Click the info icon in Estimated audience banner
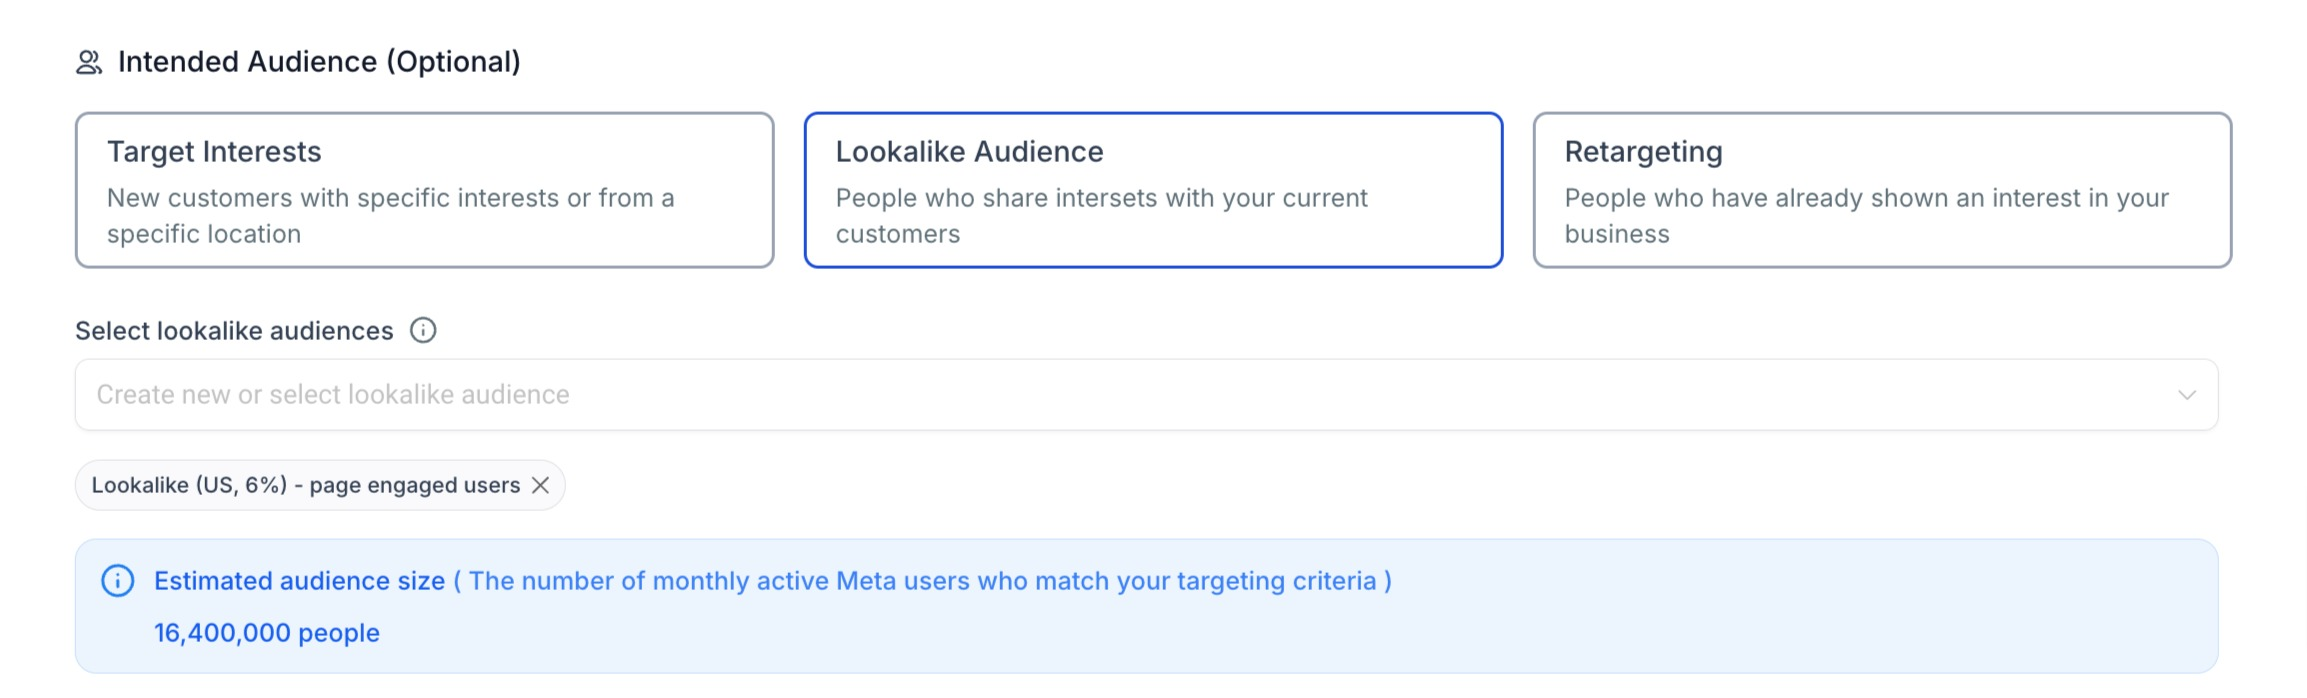 point(118,581)
